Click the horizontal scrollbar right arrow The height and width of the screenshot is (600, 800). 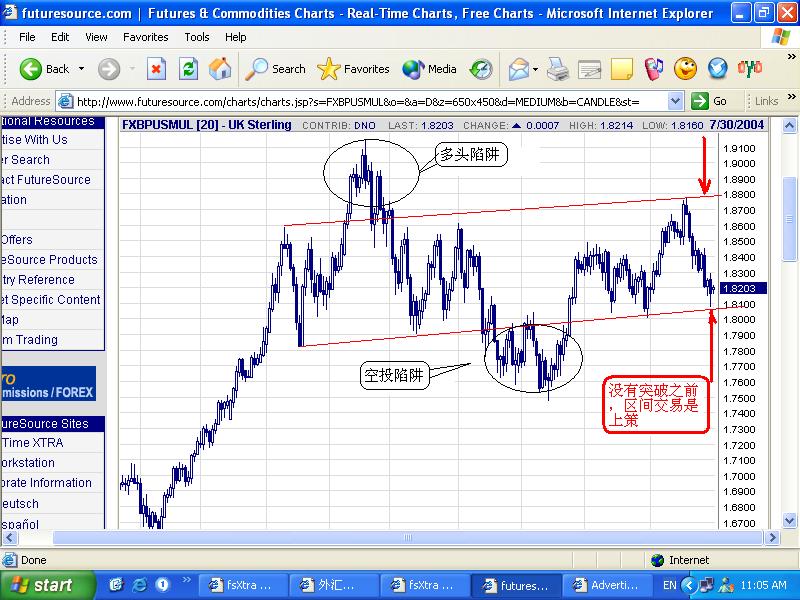[771, 537]
